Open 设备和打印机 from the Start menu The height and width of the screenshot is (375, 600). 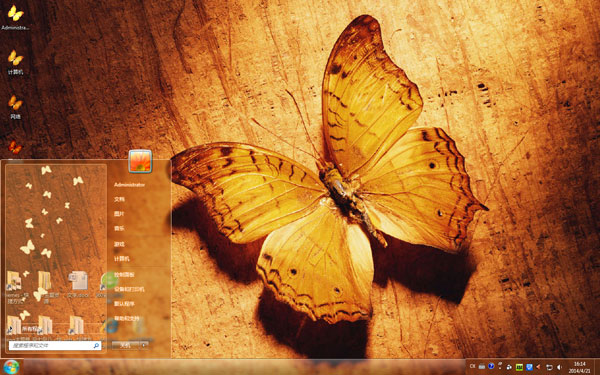(x=129, y=289)
